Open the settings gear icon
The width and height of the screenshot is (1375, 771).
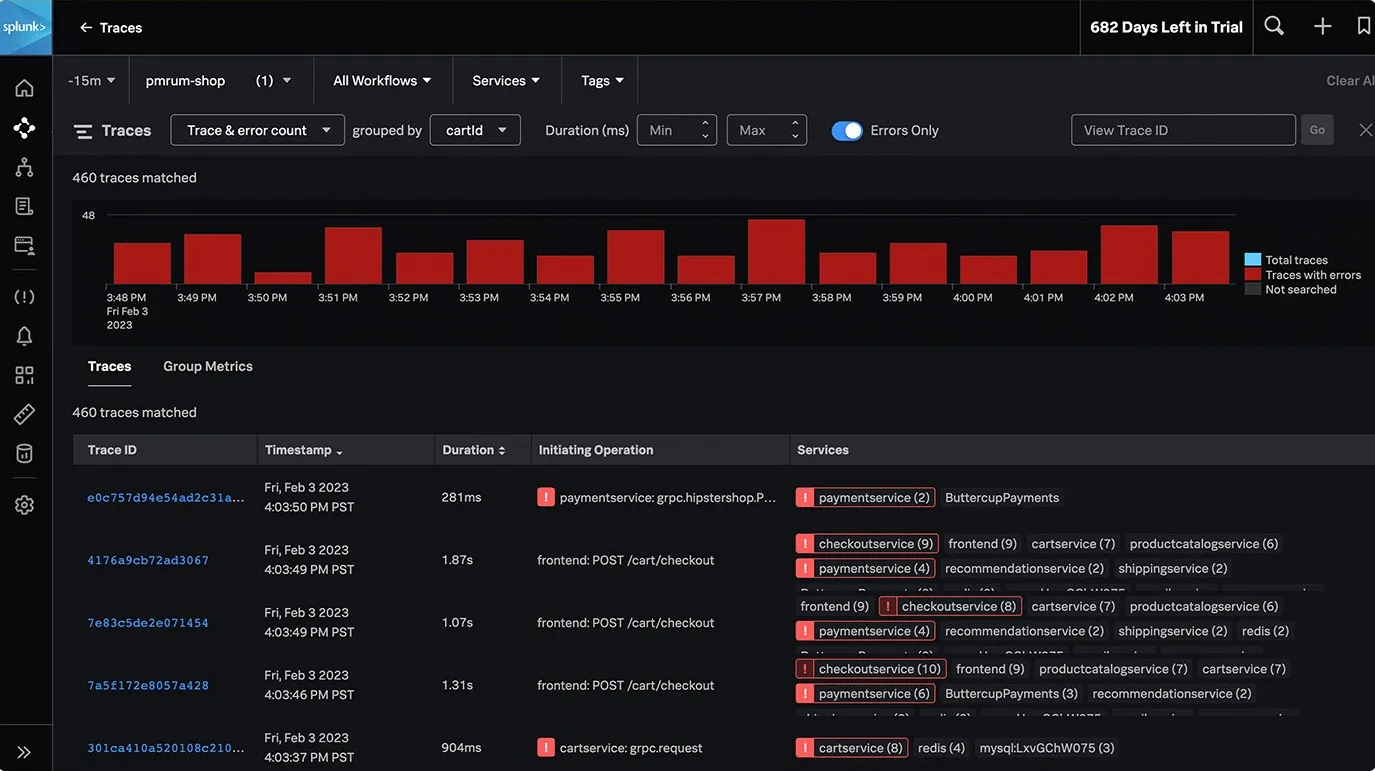(x=25, y=504)
